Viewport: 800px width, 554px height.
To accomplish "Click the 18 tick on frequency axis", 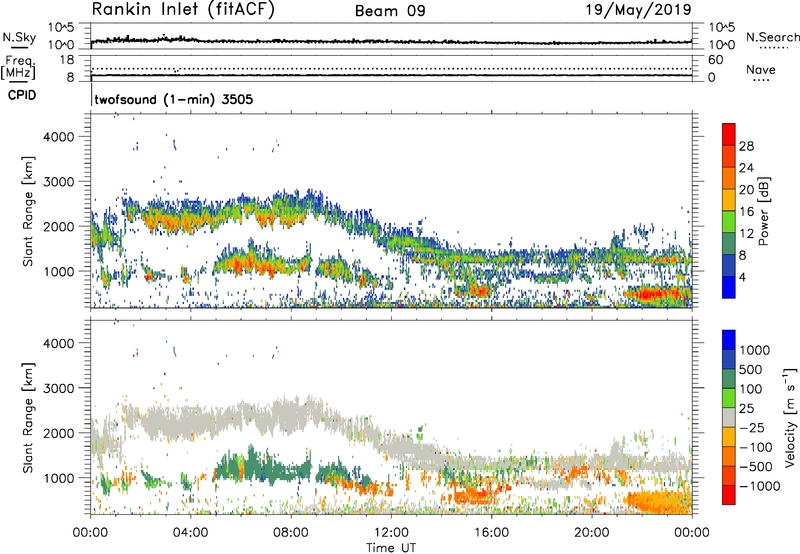I will [x=66, y=60].
